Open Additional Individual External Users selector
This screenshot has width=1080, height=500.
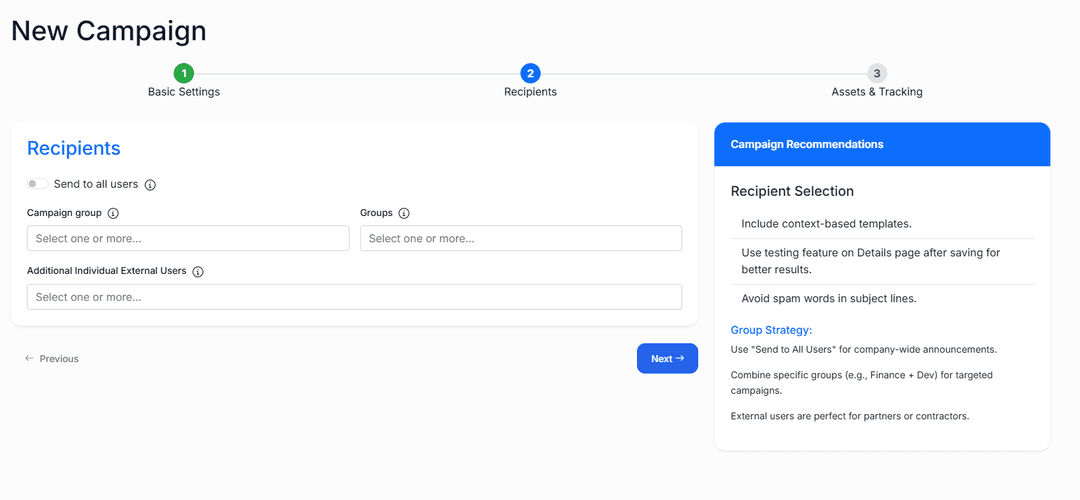354,297
